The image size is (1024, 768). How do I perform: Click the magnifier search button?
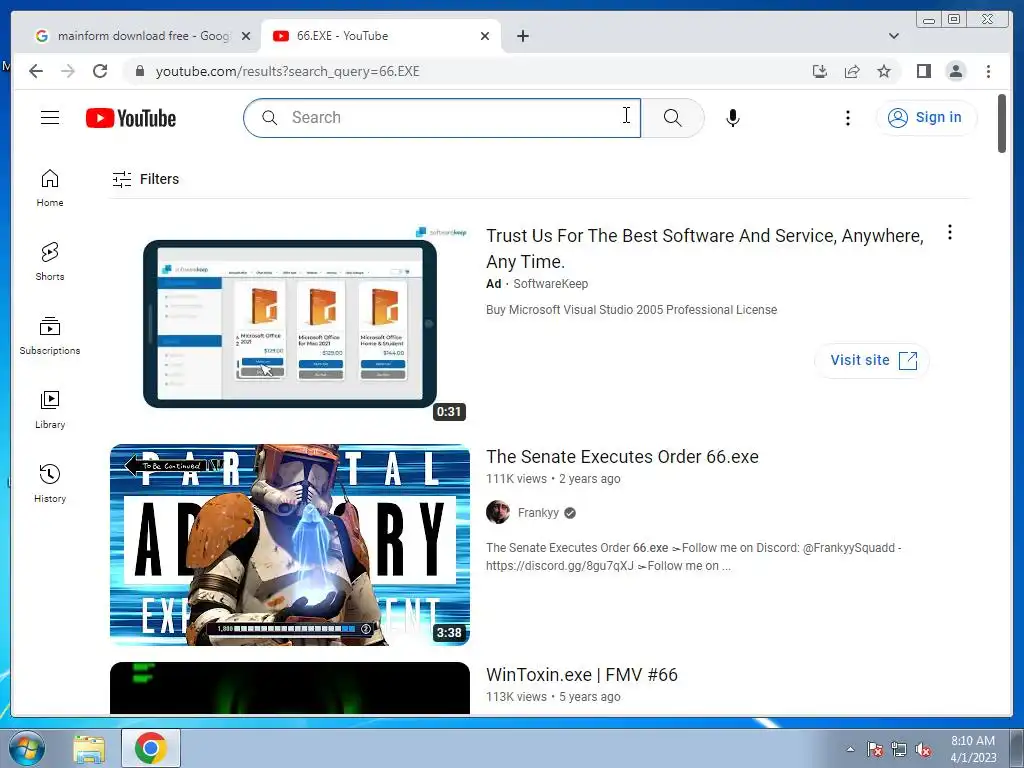pos(672,118)
